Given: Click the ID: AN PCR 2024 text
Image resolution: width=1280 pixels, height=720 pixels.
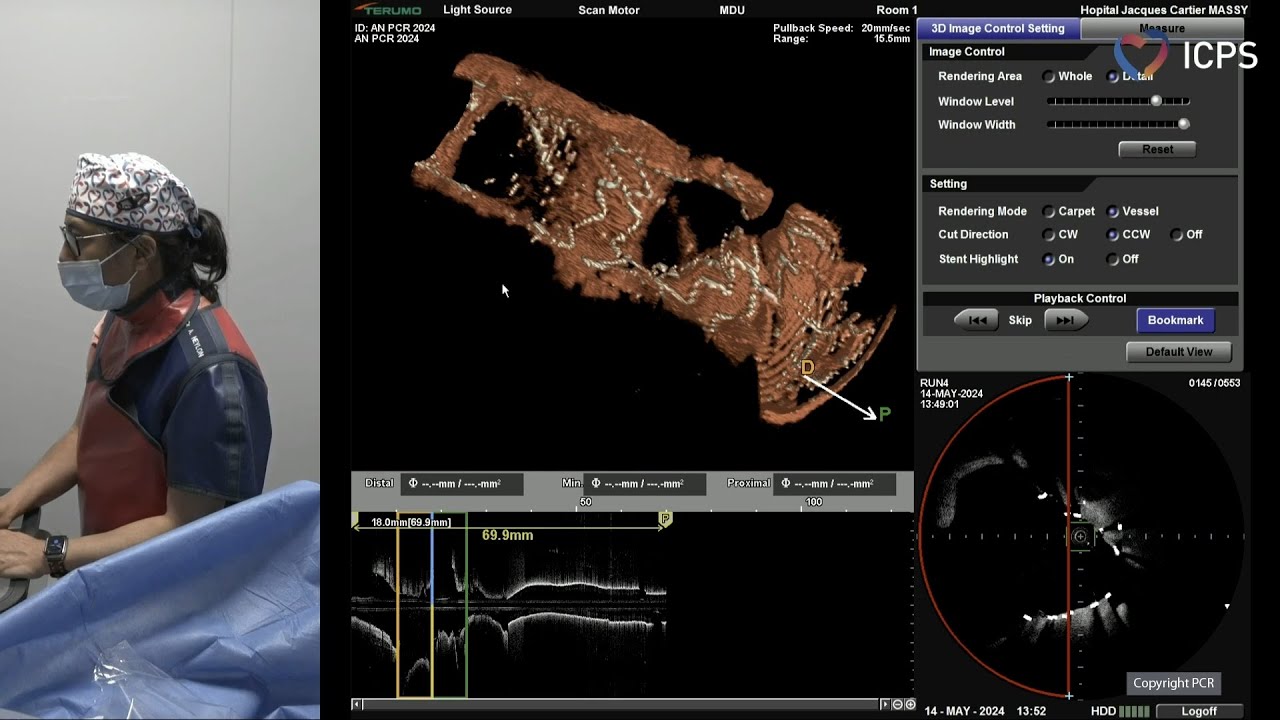Looking at the screenshot, I should (x=395, y=28).
